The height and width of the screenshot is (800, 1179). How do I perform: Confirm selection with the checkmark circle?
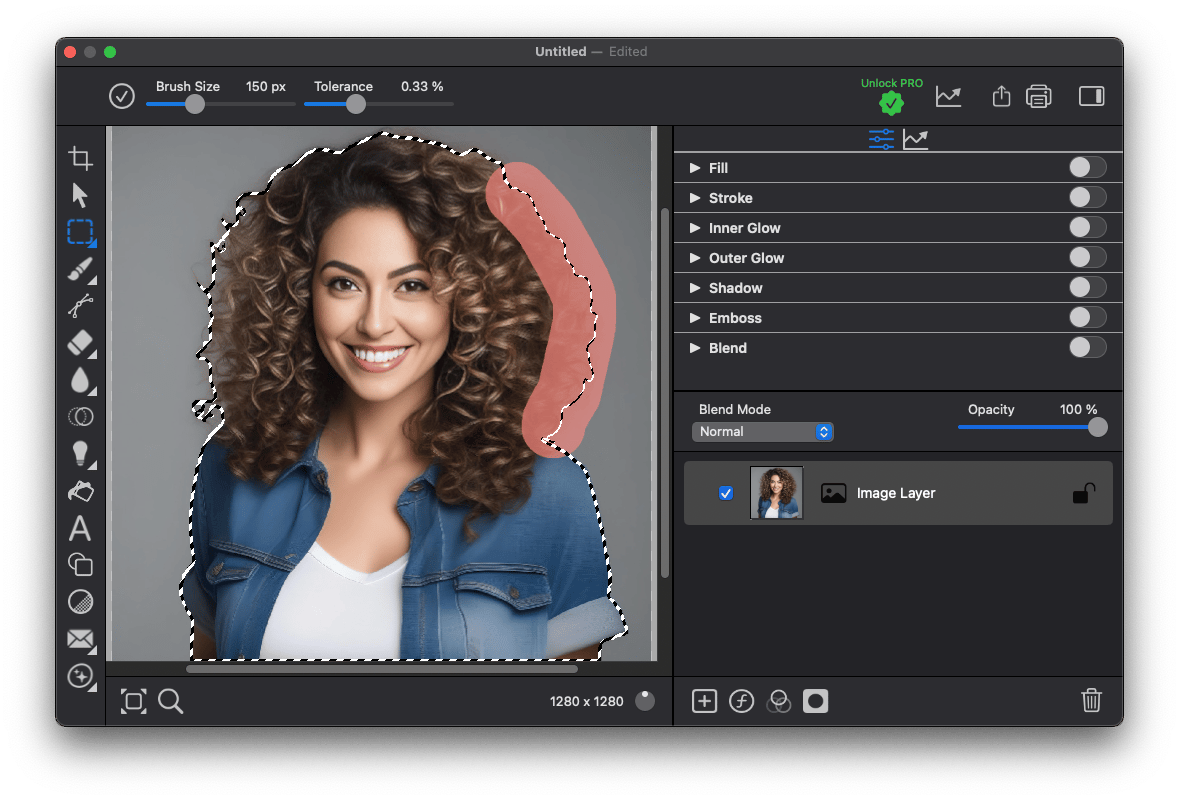122,96
